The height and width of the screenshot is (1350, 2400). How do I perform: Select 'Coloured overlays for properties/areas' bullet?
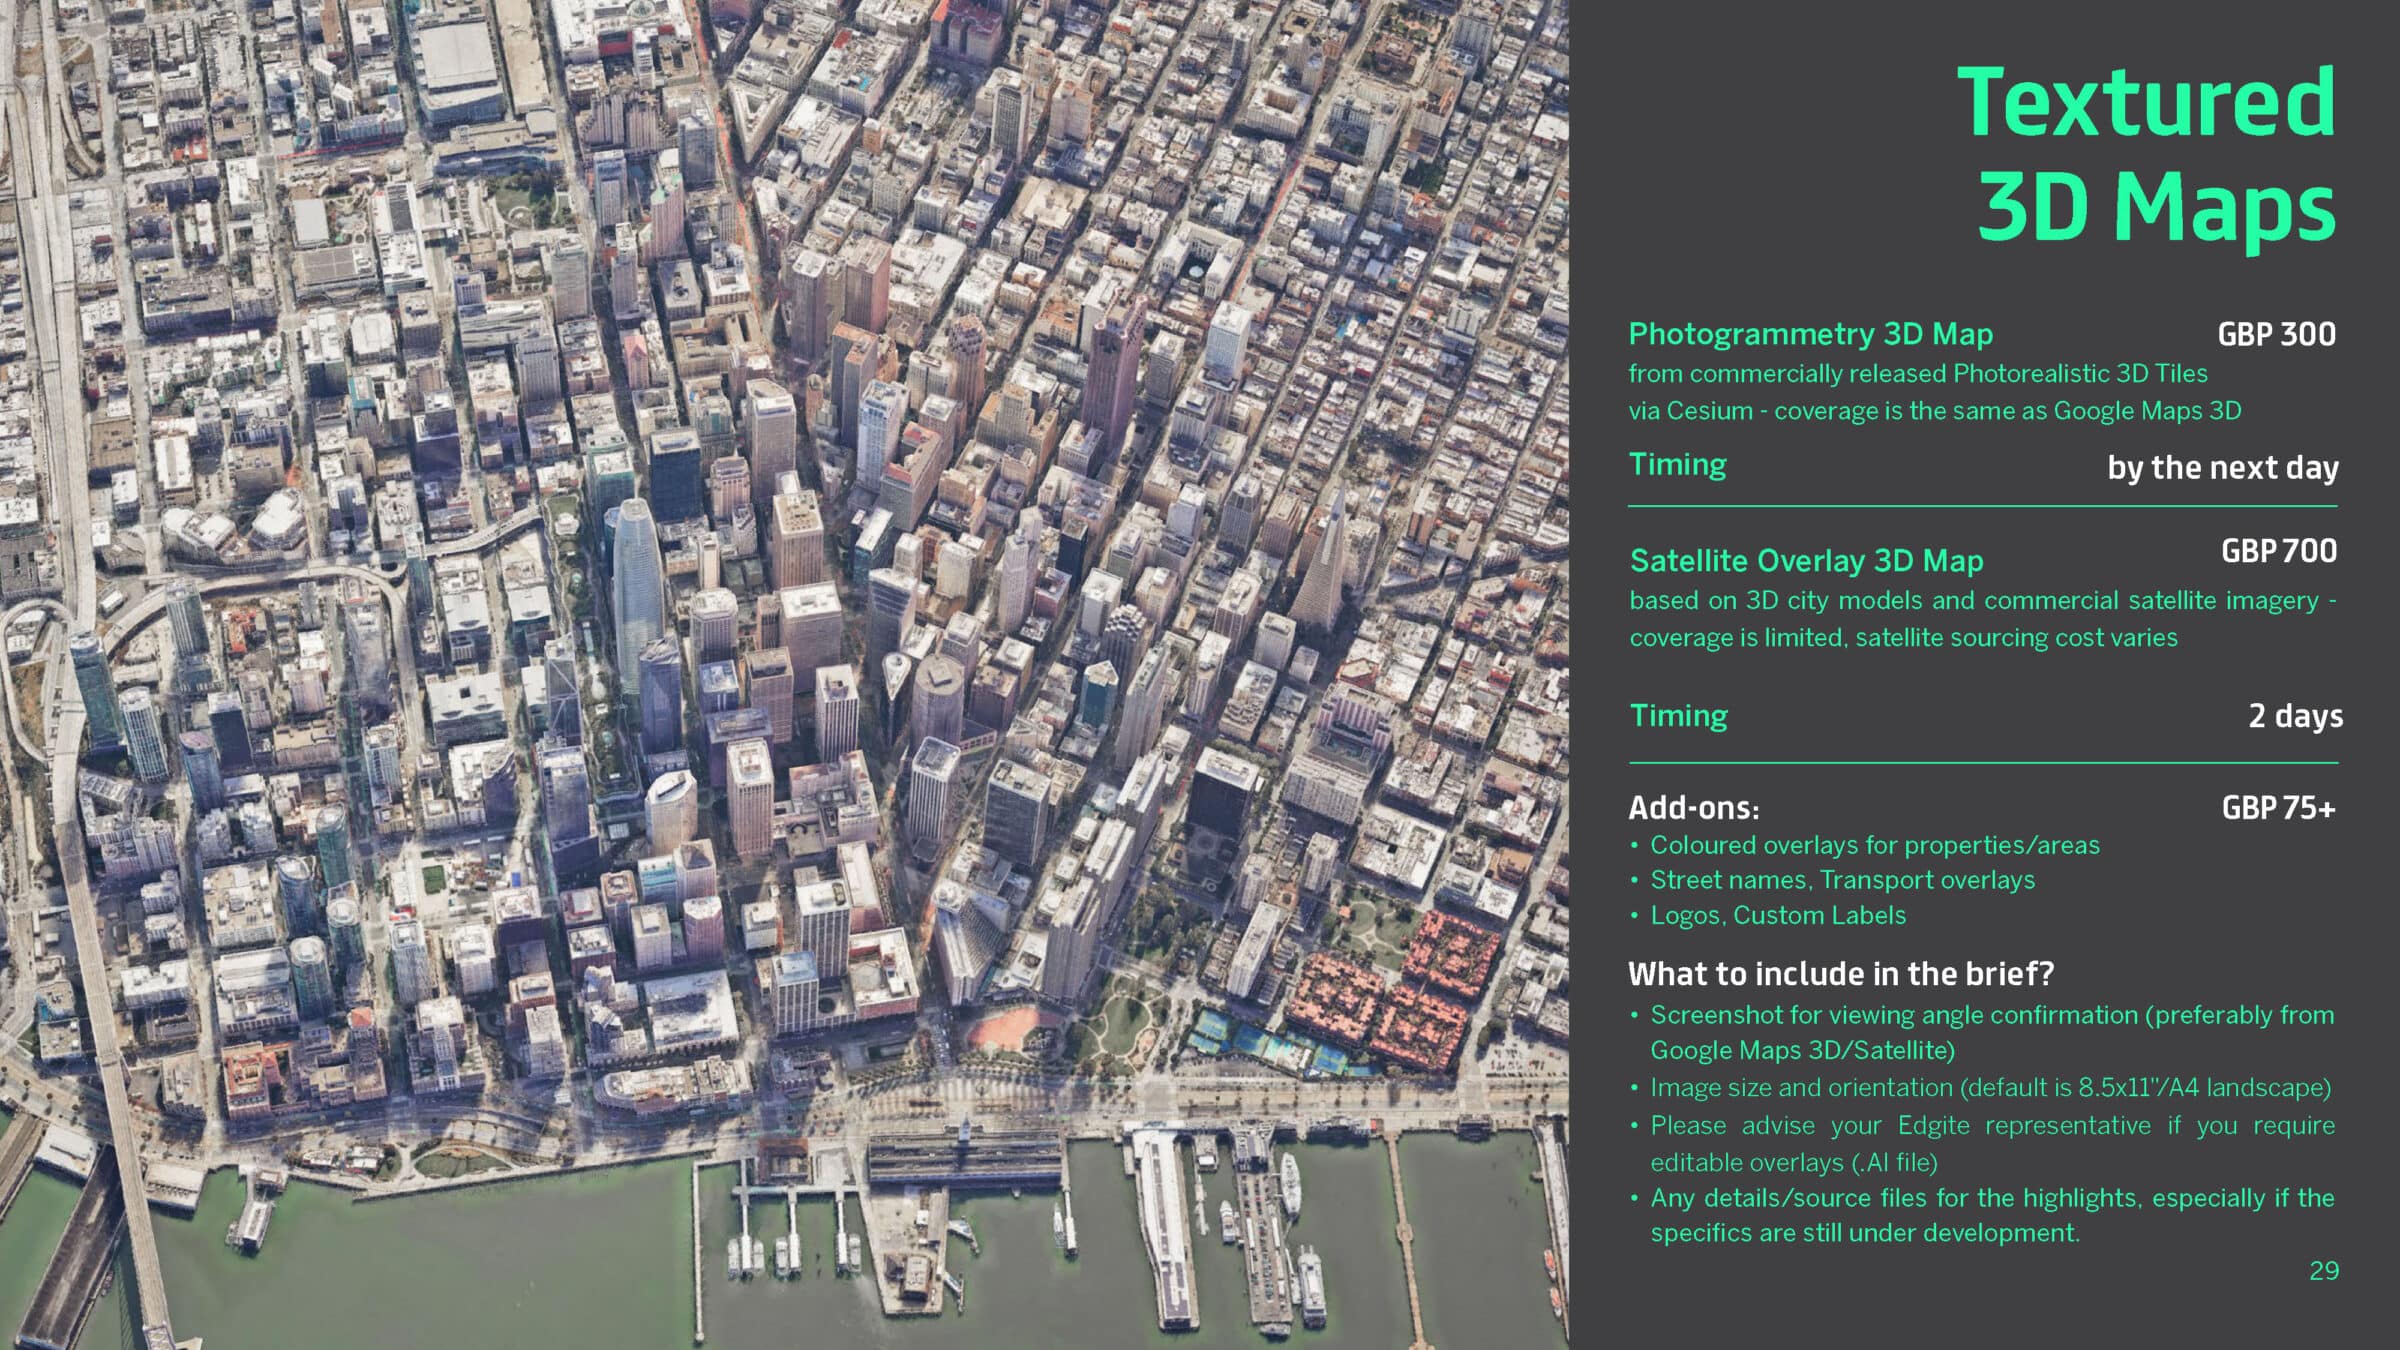tap(1874, 845)
